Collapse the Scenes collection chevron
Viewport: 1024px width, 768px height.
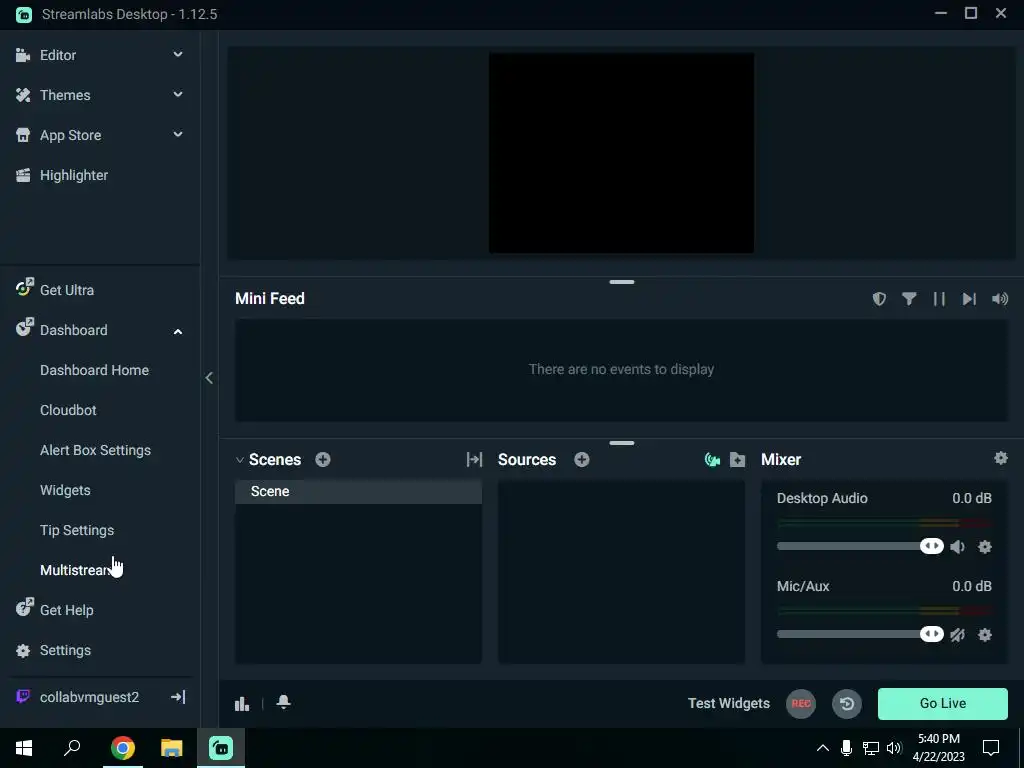[x=240, y=460]
